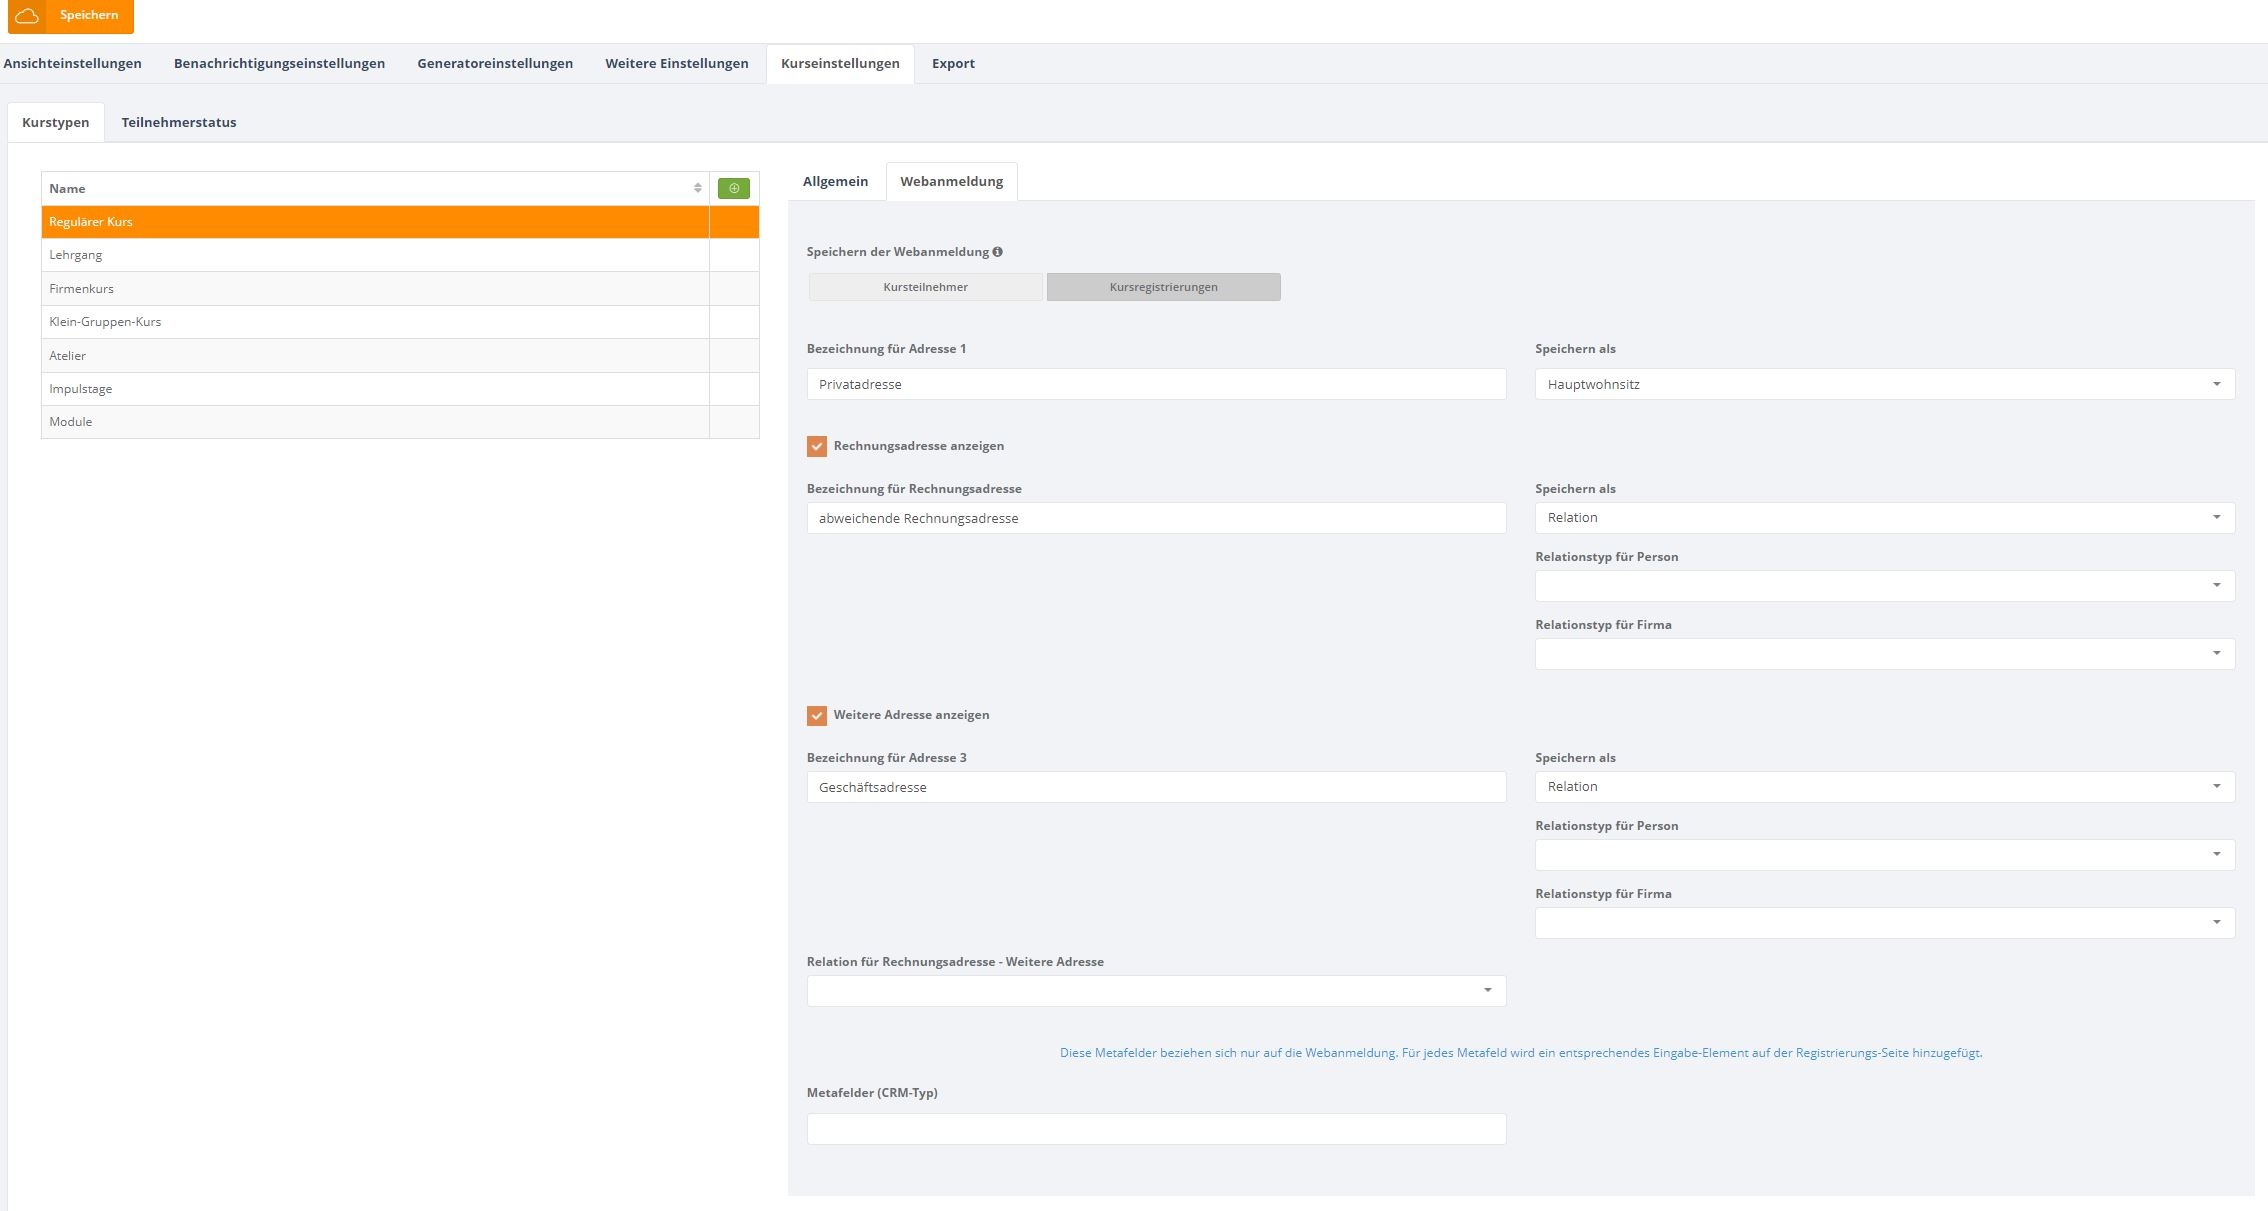
Task: Save settings with the Speichern button
Action: point(71,16)
